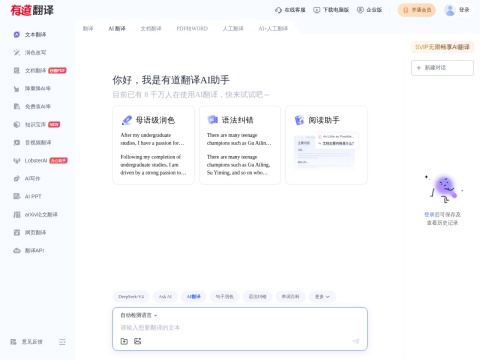Click 在线客服 headset icon in header
The image size is (480, 360).
(x=278, y=10)
